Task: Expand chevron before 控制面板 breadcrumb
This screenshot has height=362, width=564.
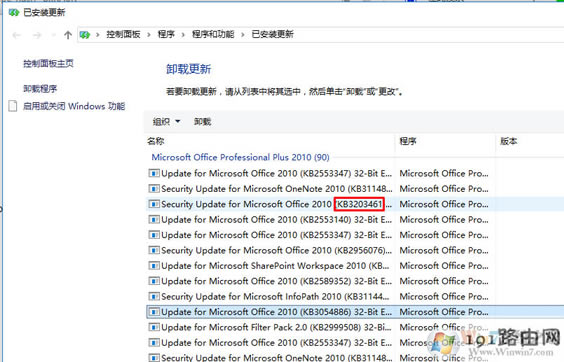Action: click(97, 35)
